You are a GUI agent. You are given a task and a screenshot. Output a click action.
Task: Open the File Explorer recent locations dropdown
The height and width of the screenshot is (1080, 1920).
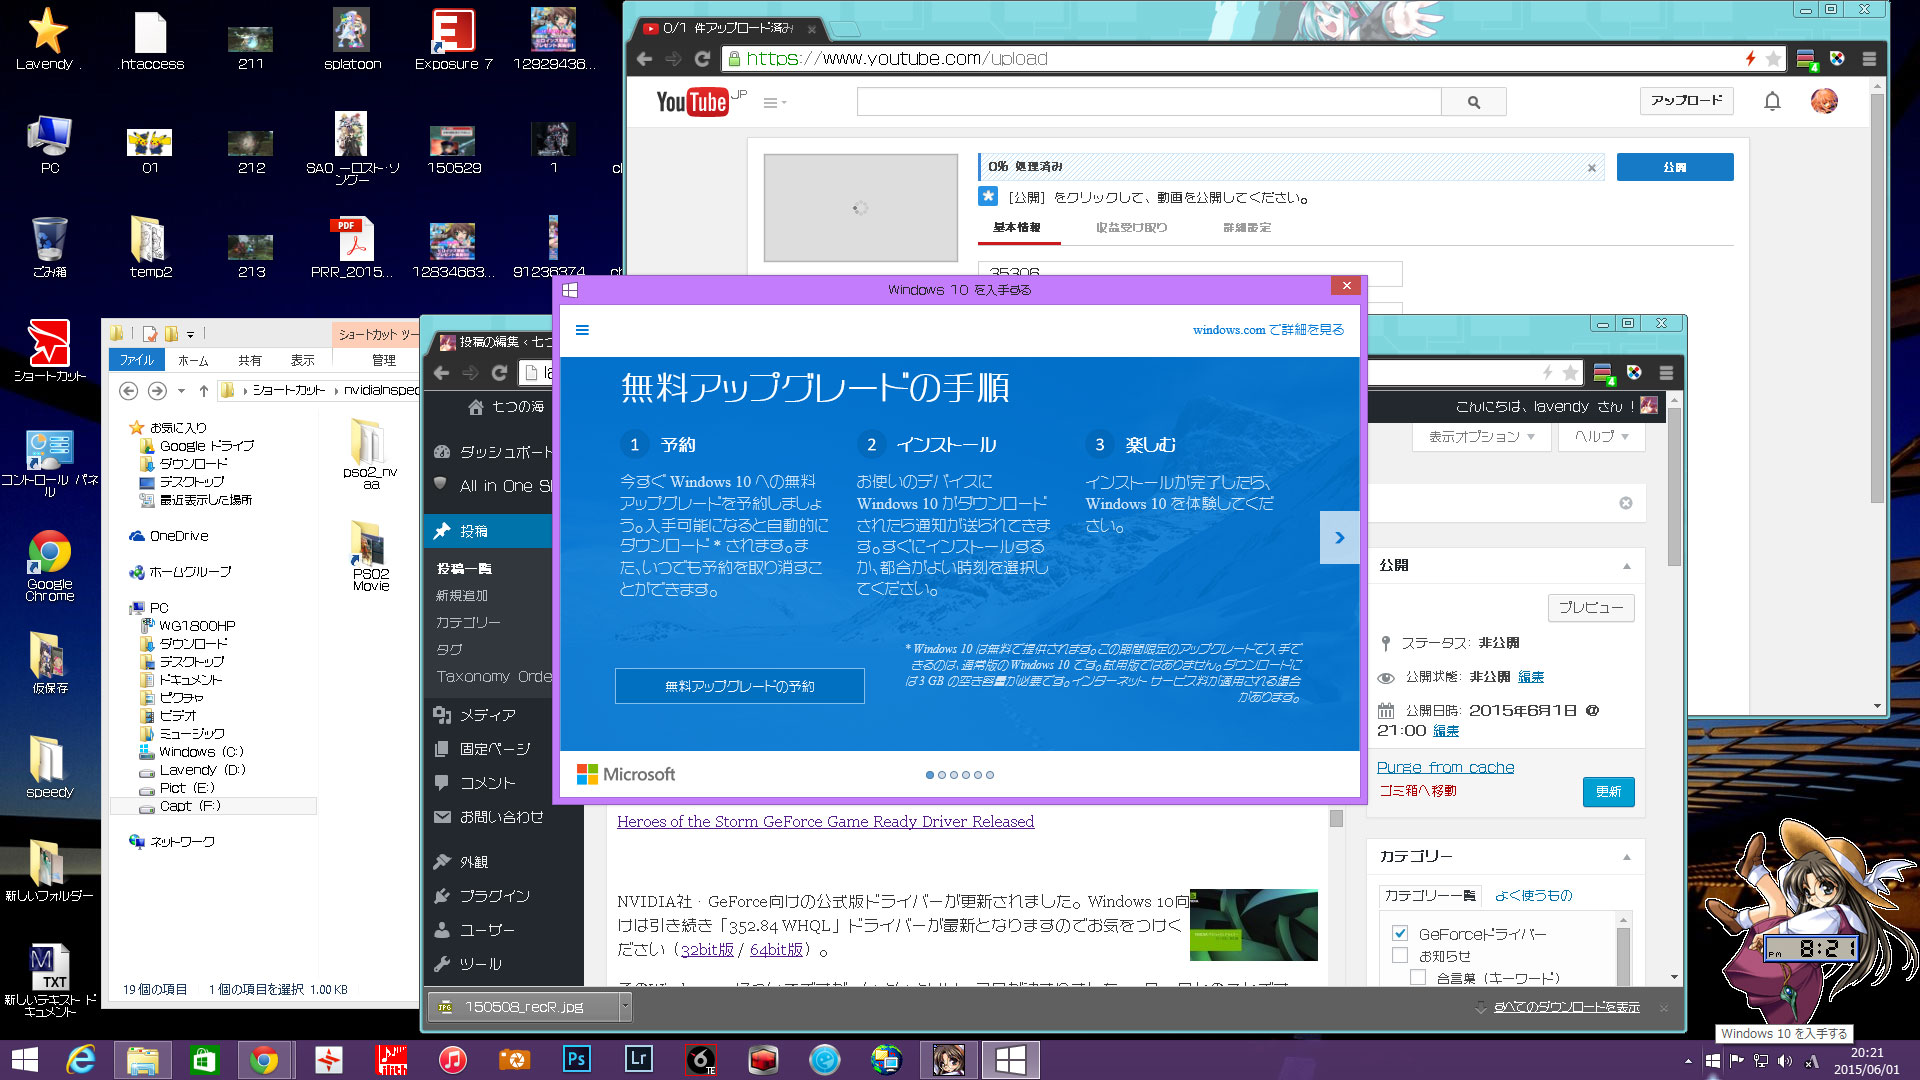point(181,391)
